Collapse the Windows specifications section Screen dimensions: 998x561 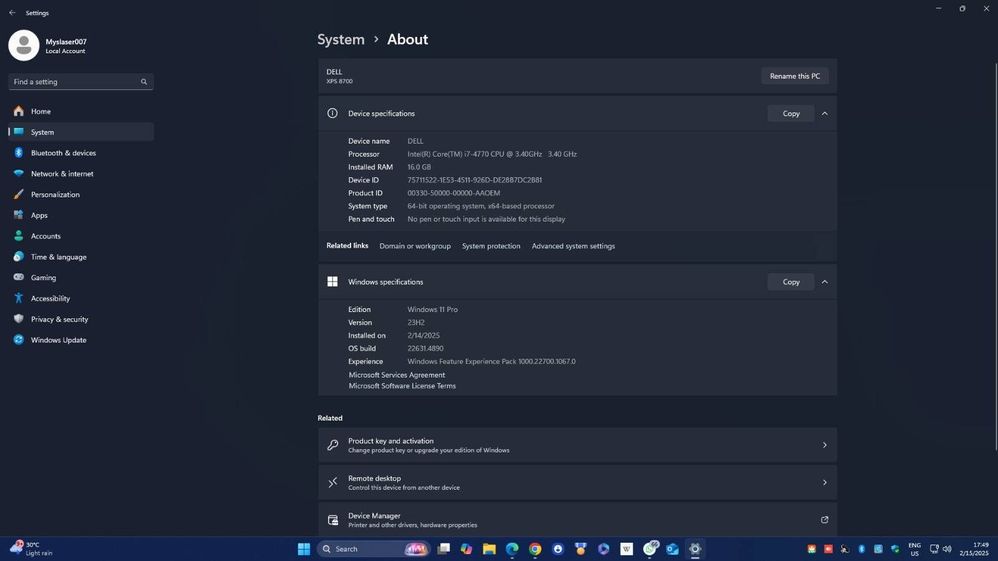824,281
